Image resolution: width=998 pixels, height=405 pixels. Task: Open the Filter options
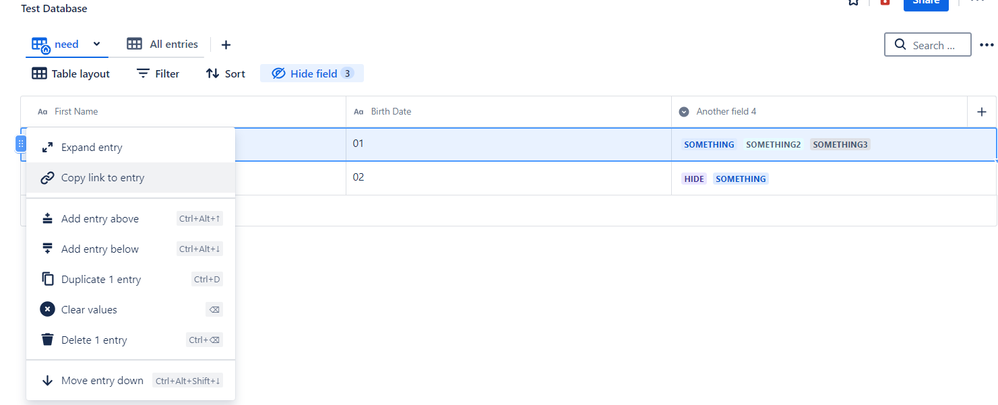click(158, 74)
